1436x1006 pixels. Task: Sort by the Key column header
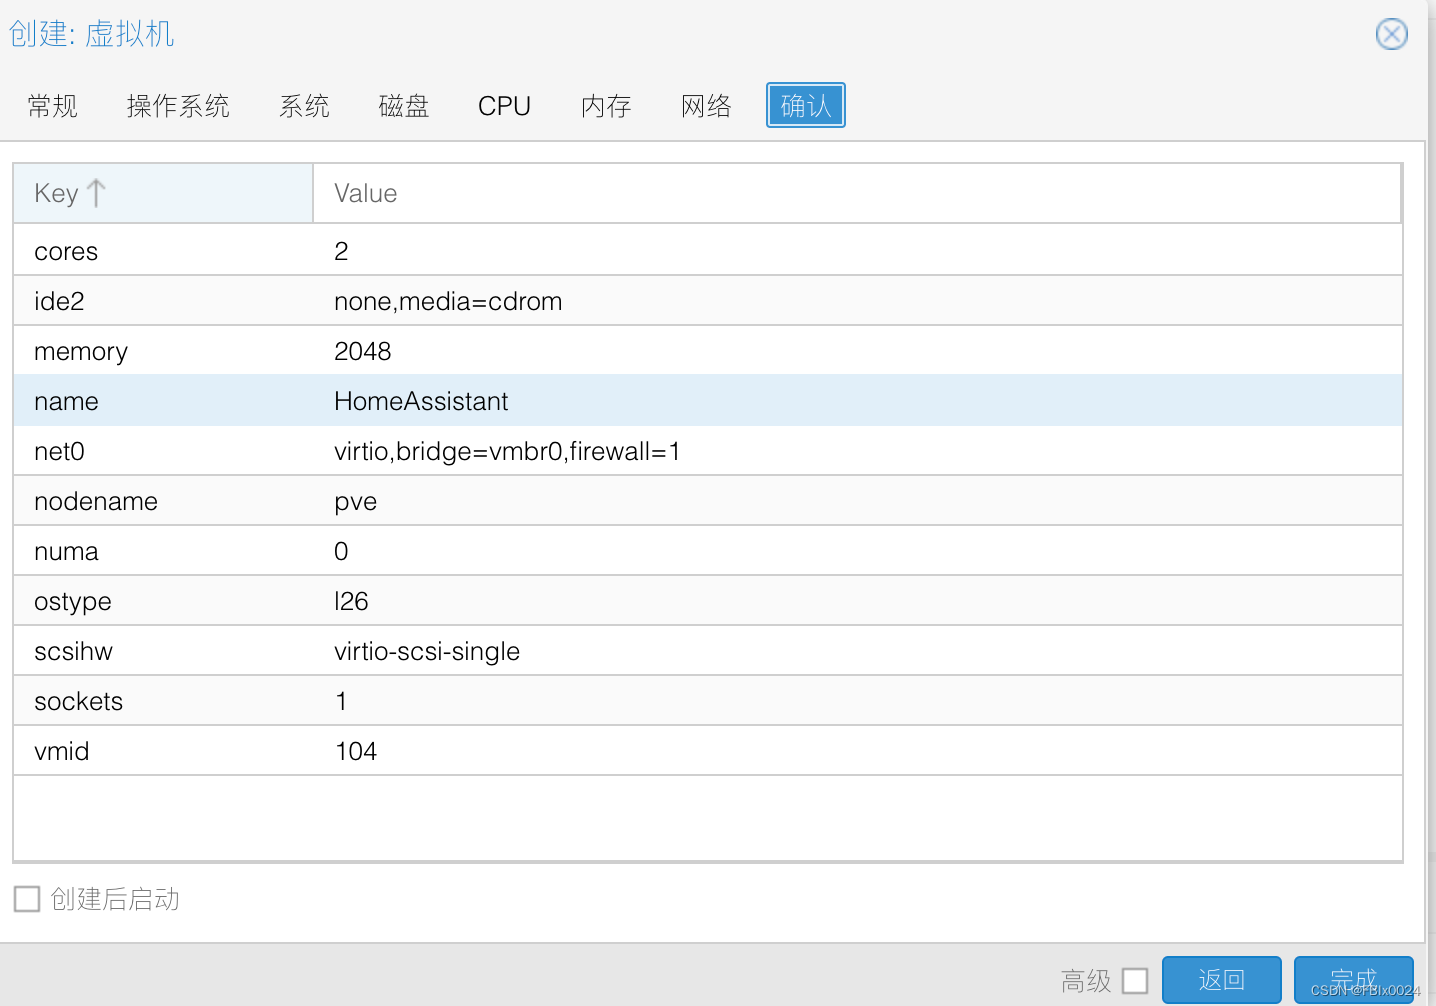click(x=162, y=193)
